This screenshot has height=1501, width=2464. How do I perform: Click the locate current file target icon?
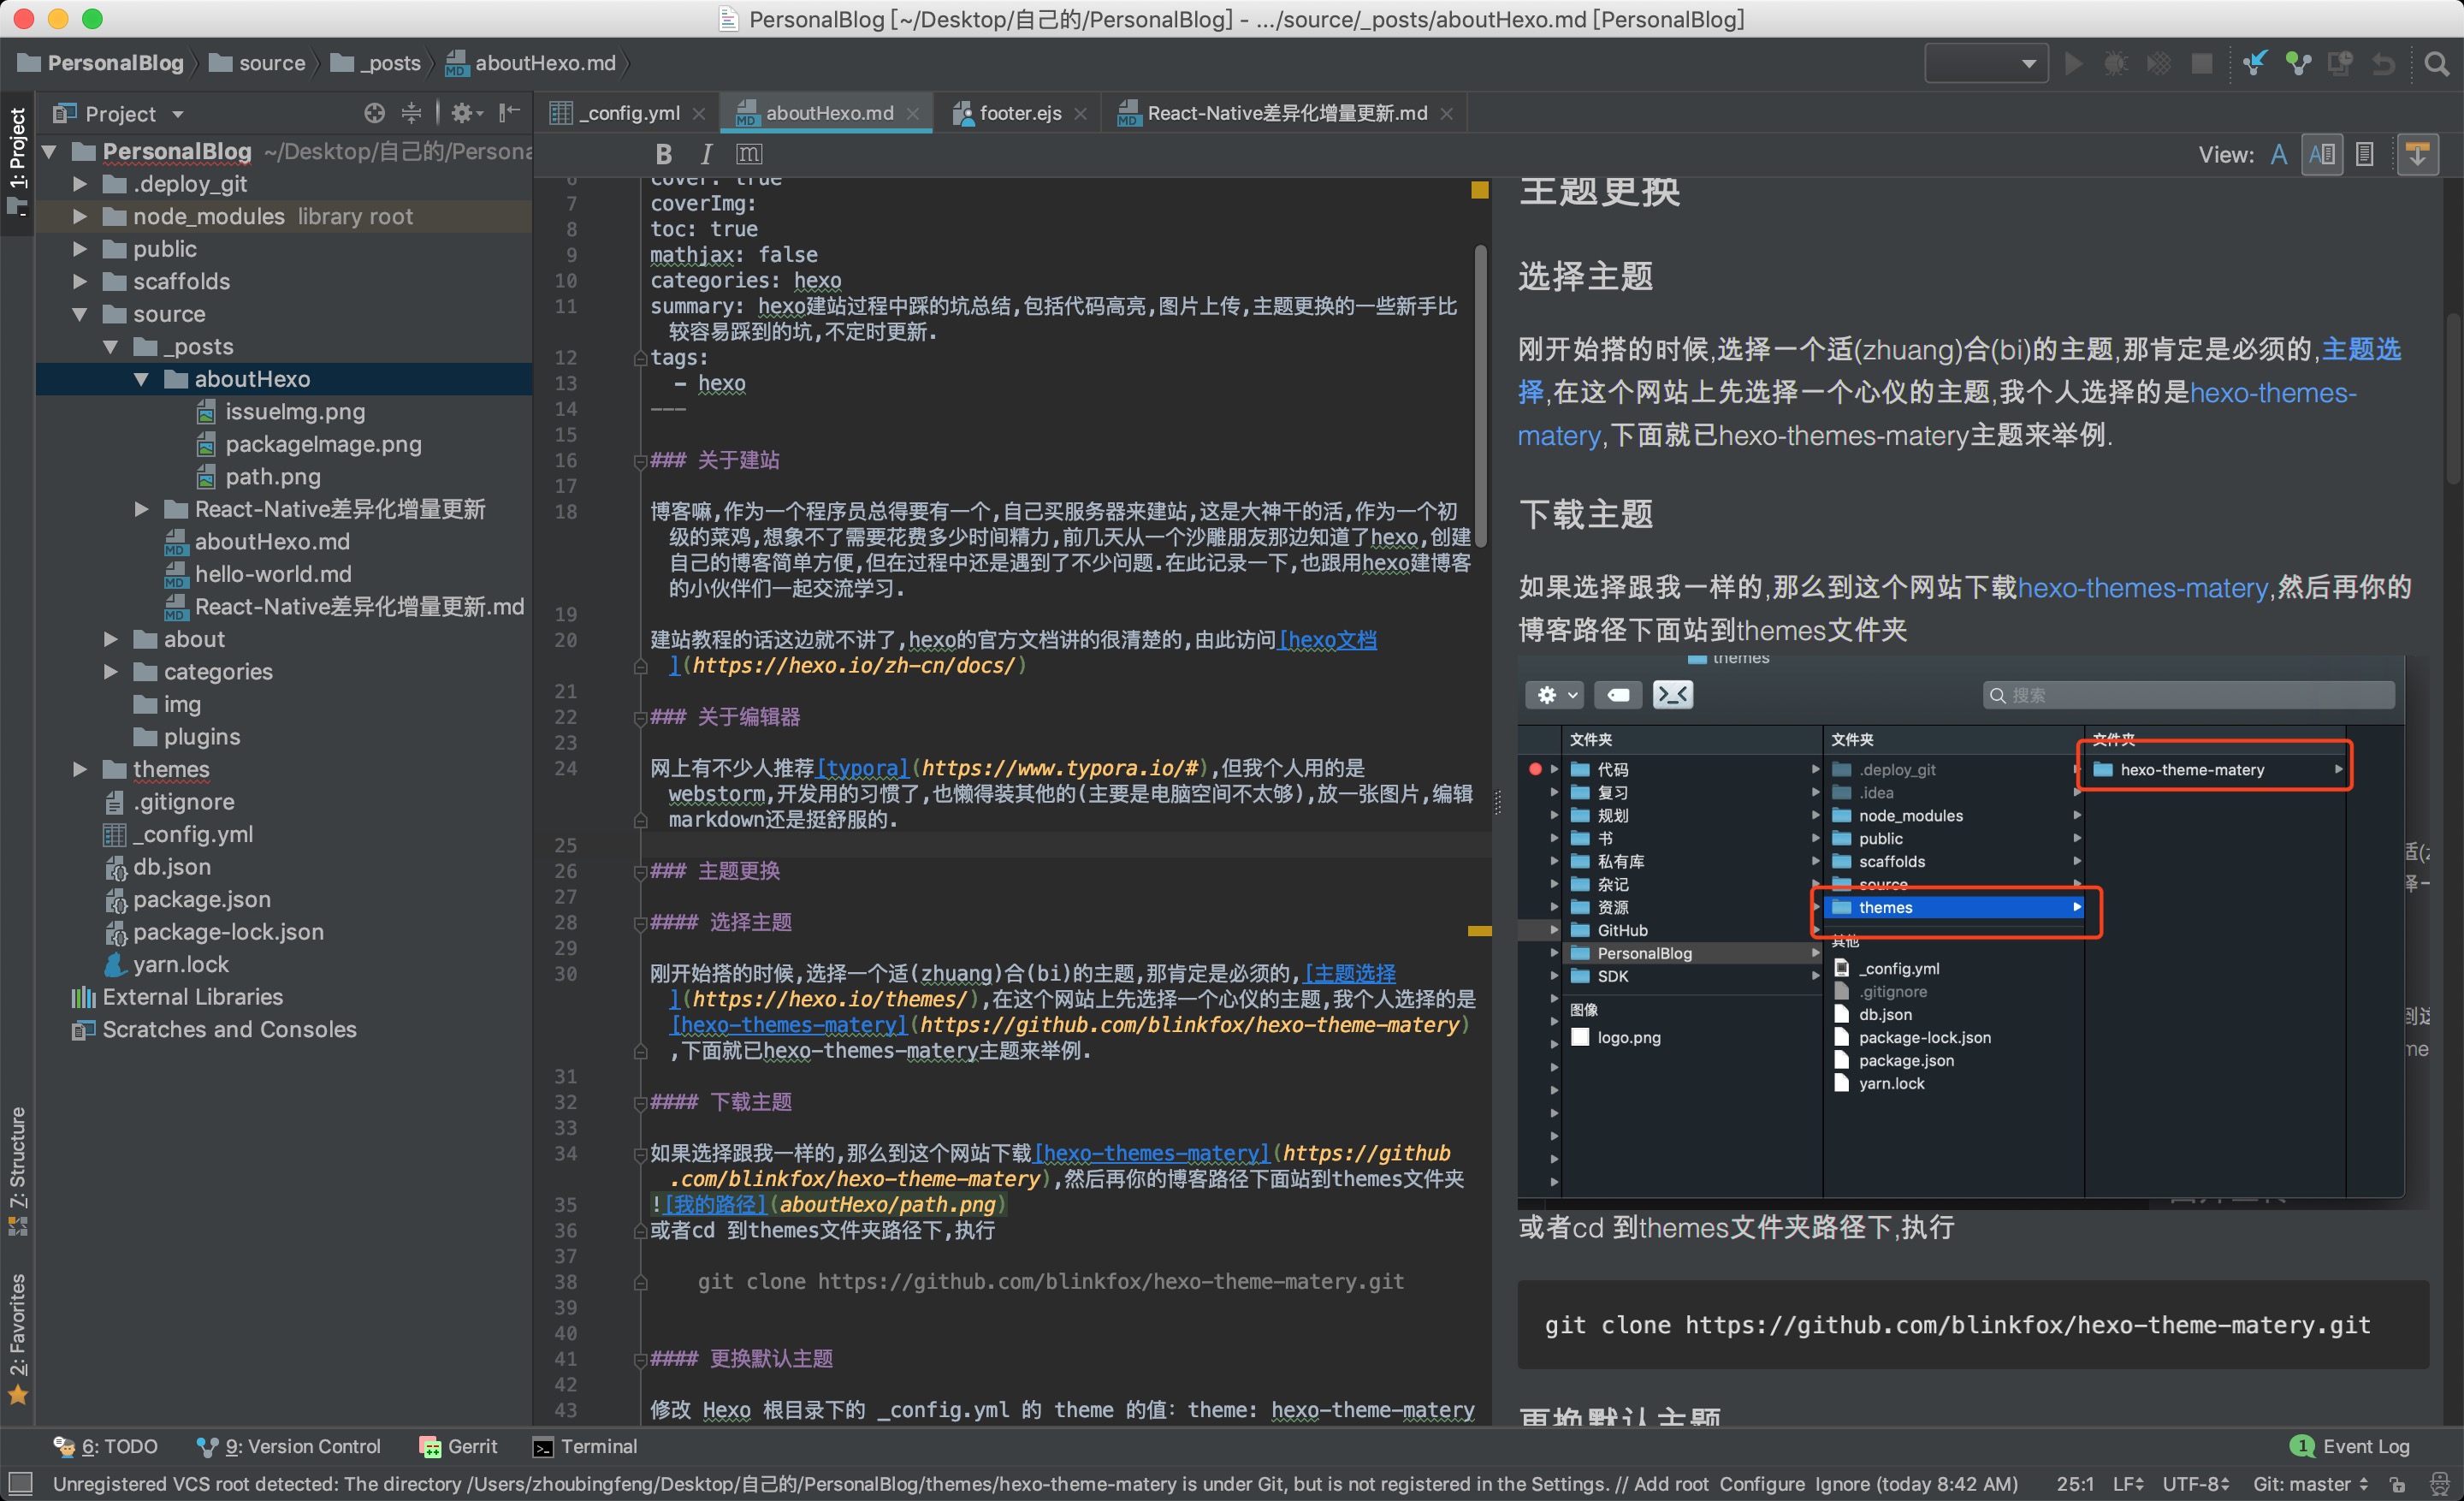374,113
